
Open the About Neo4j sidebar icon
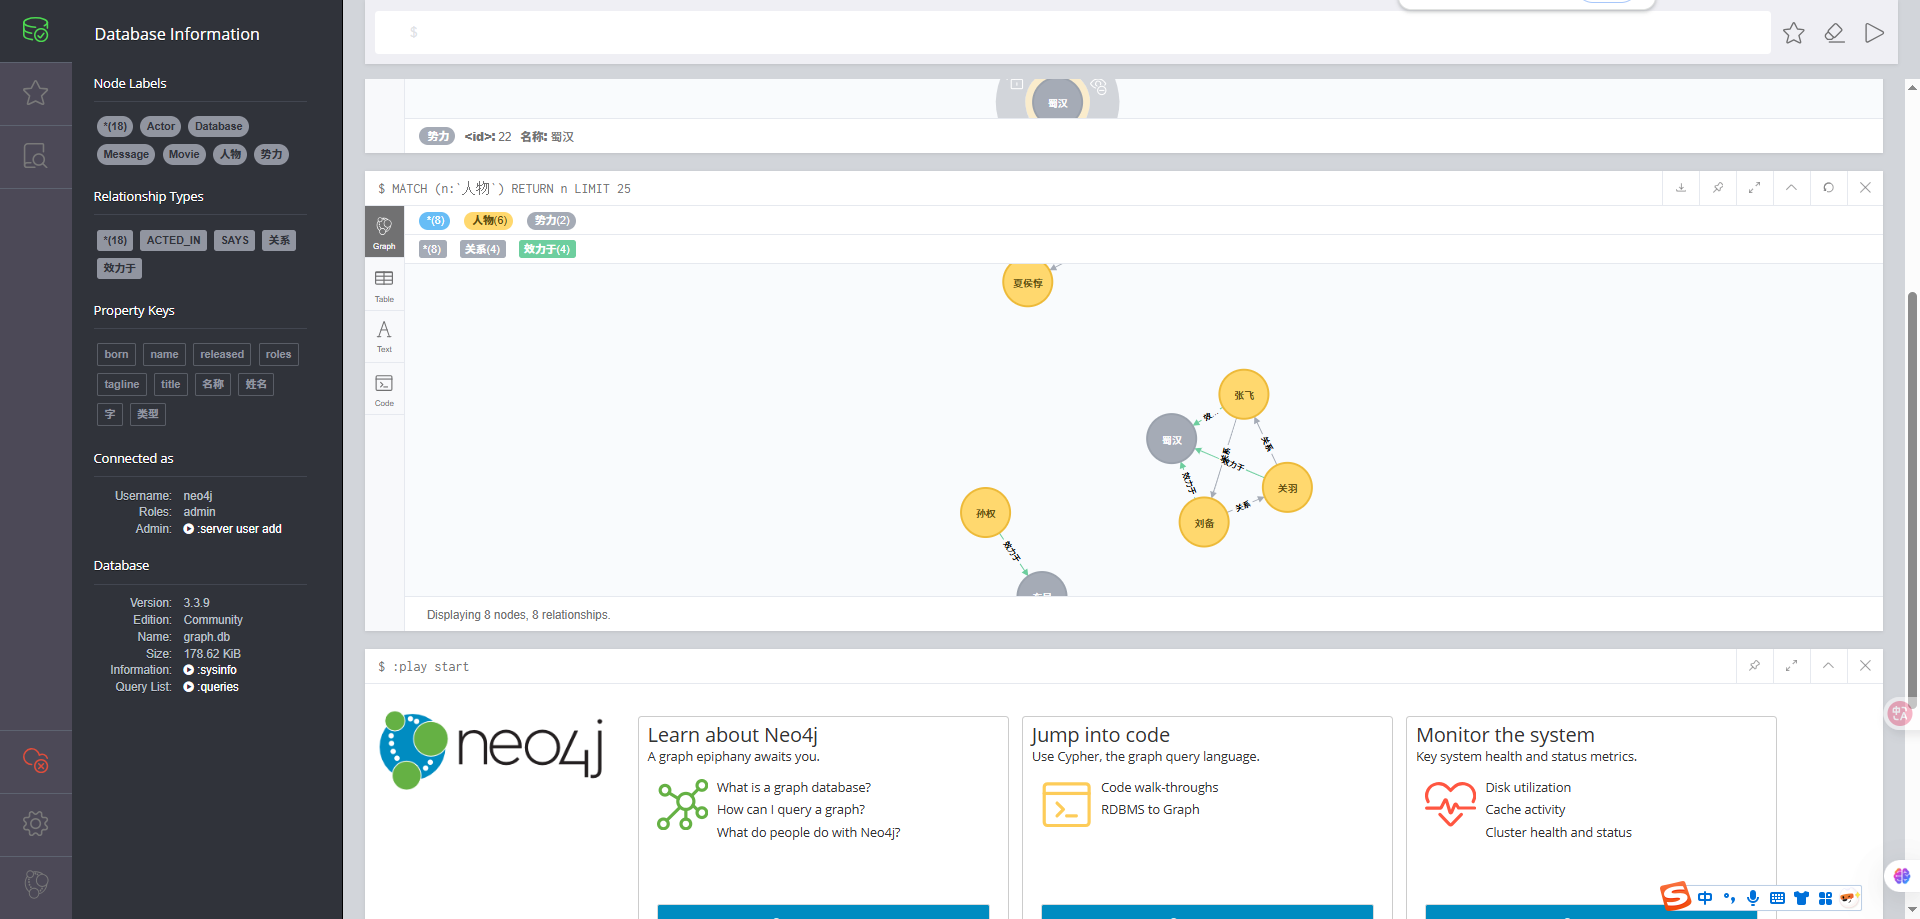35,884
